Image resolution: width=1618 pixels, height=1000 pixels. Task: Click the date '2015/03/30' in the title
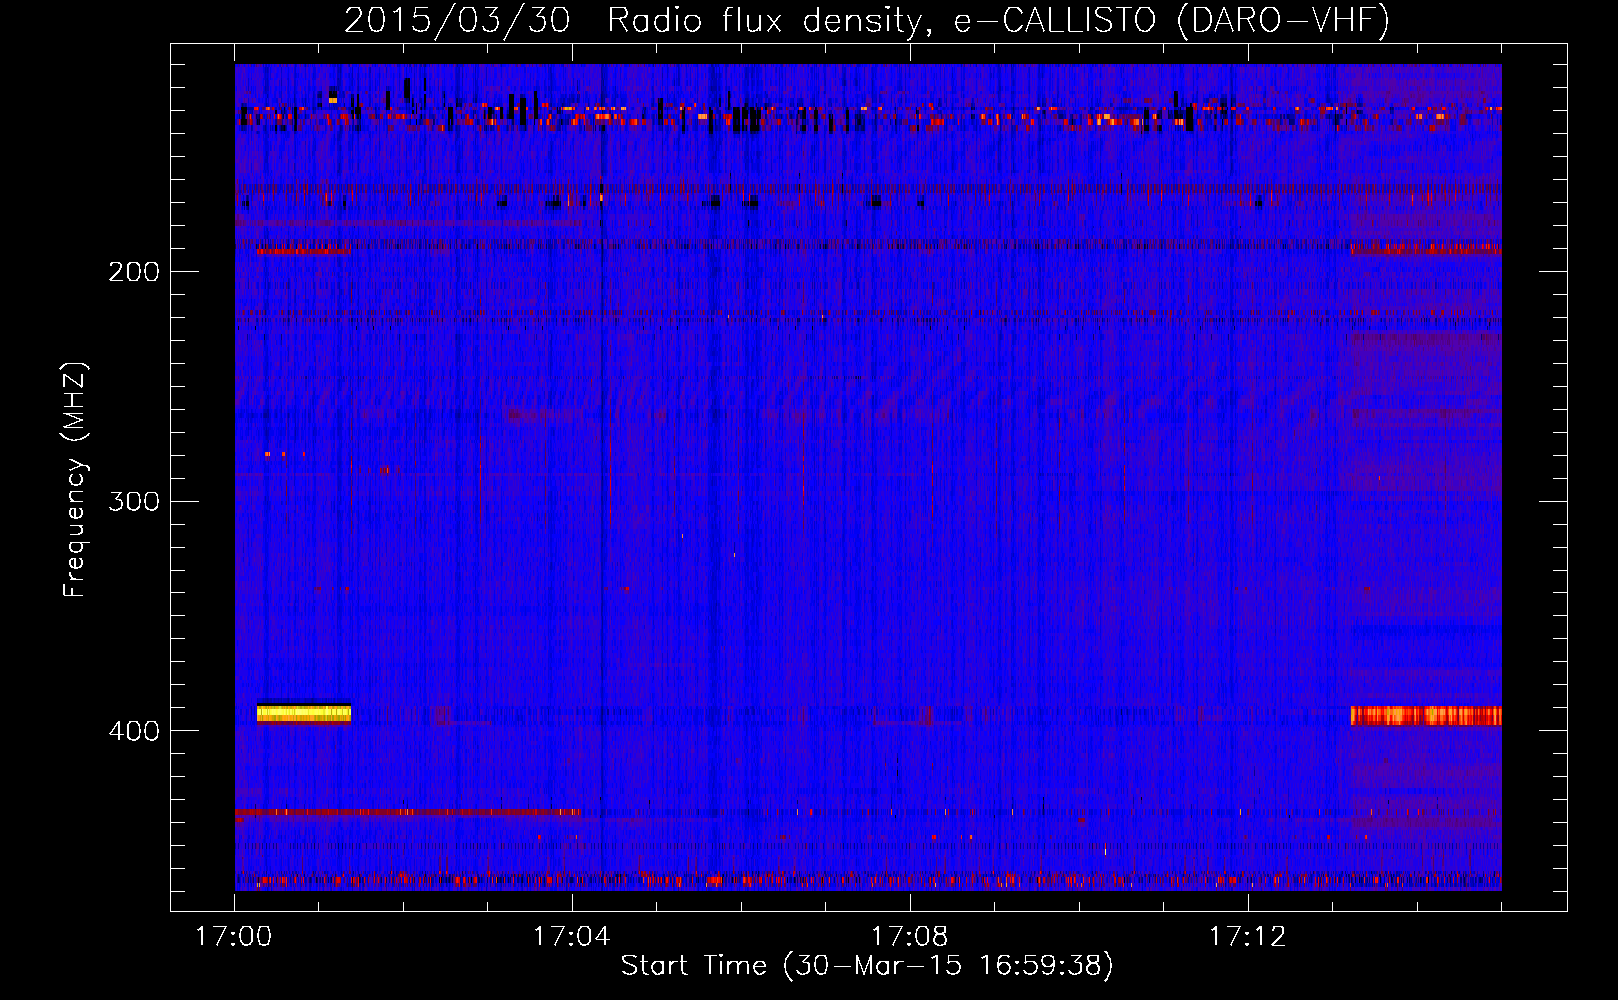pyautogui.click(x=457, y=20)
